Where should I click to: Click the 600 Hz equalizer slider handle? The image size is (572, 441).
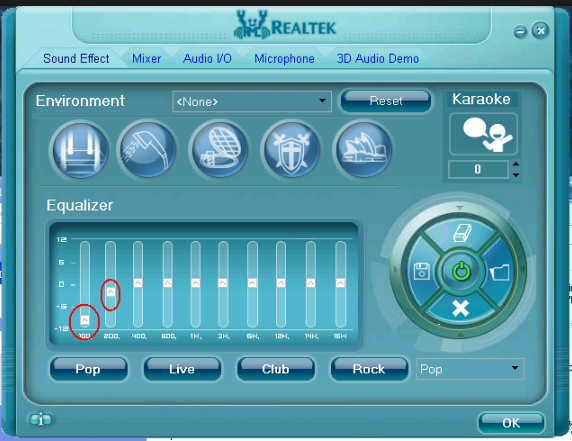click(x=167, y=283)
